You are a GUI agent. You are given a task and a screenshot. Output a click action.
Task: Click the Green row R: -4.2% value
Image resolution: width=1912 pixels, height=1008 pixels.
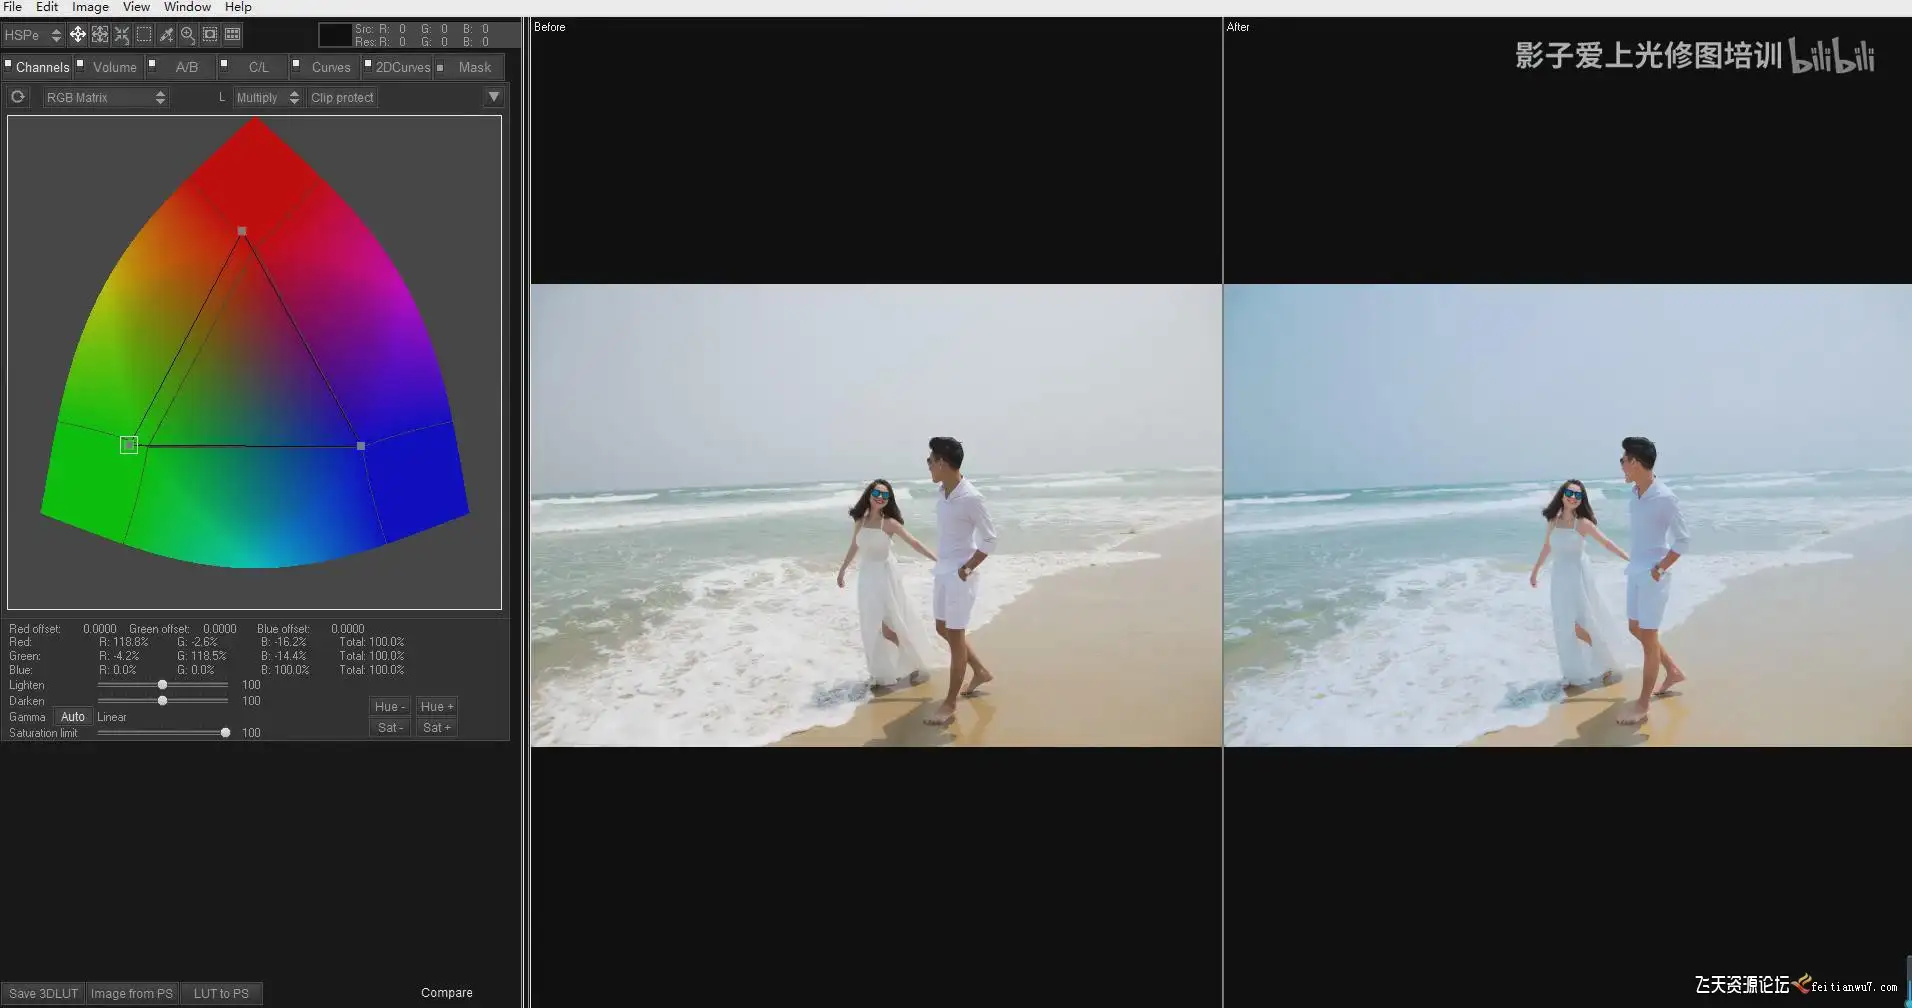tap(119, 656)
